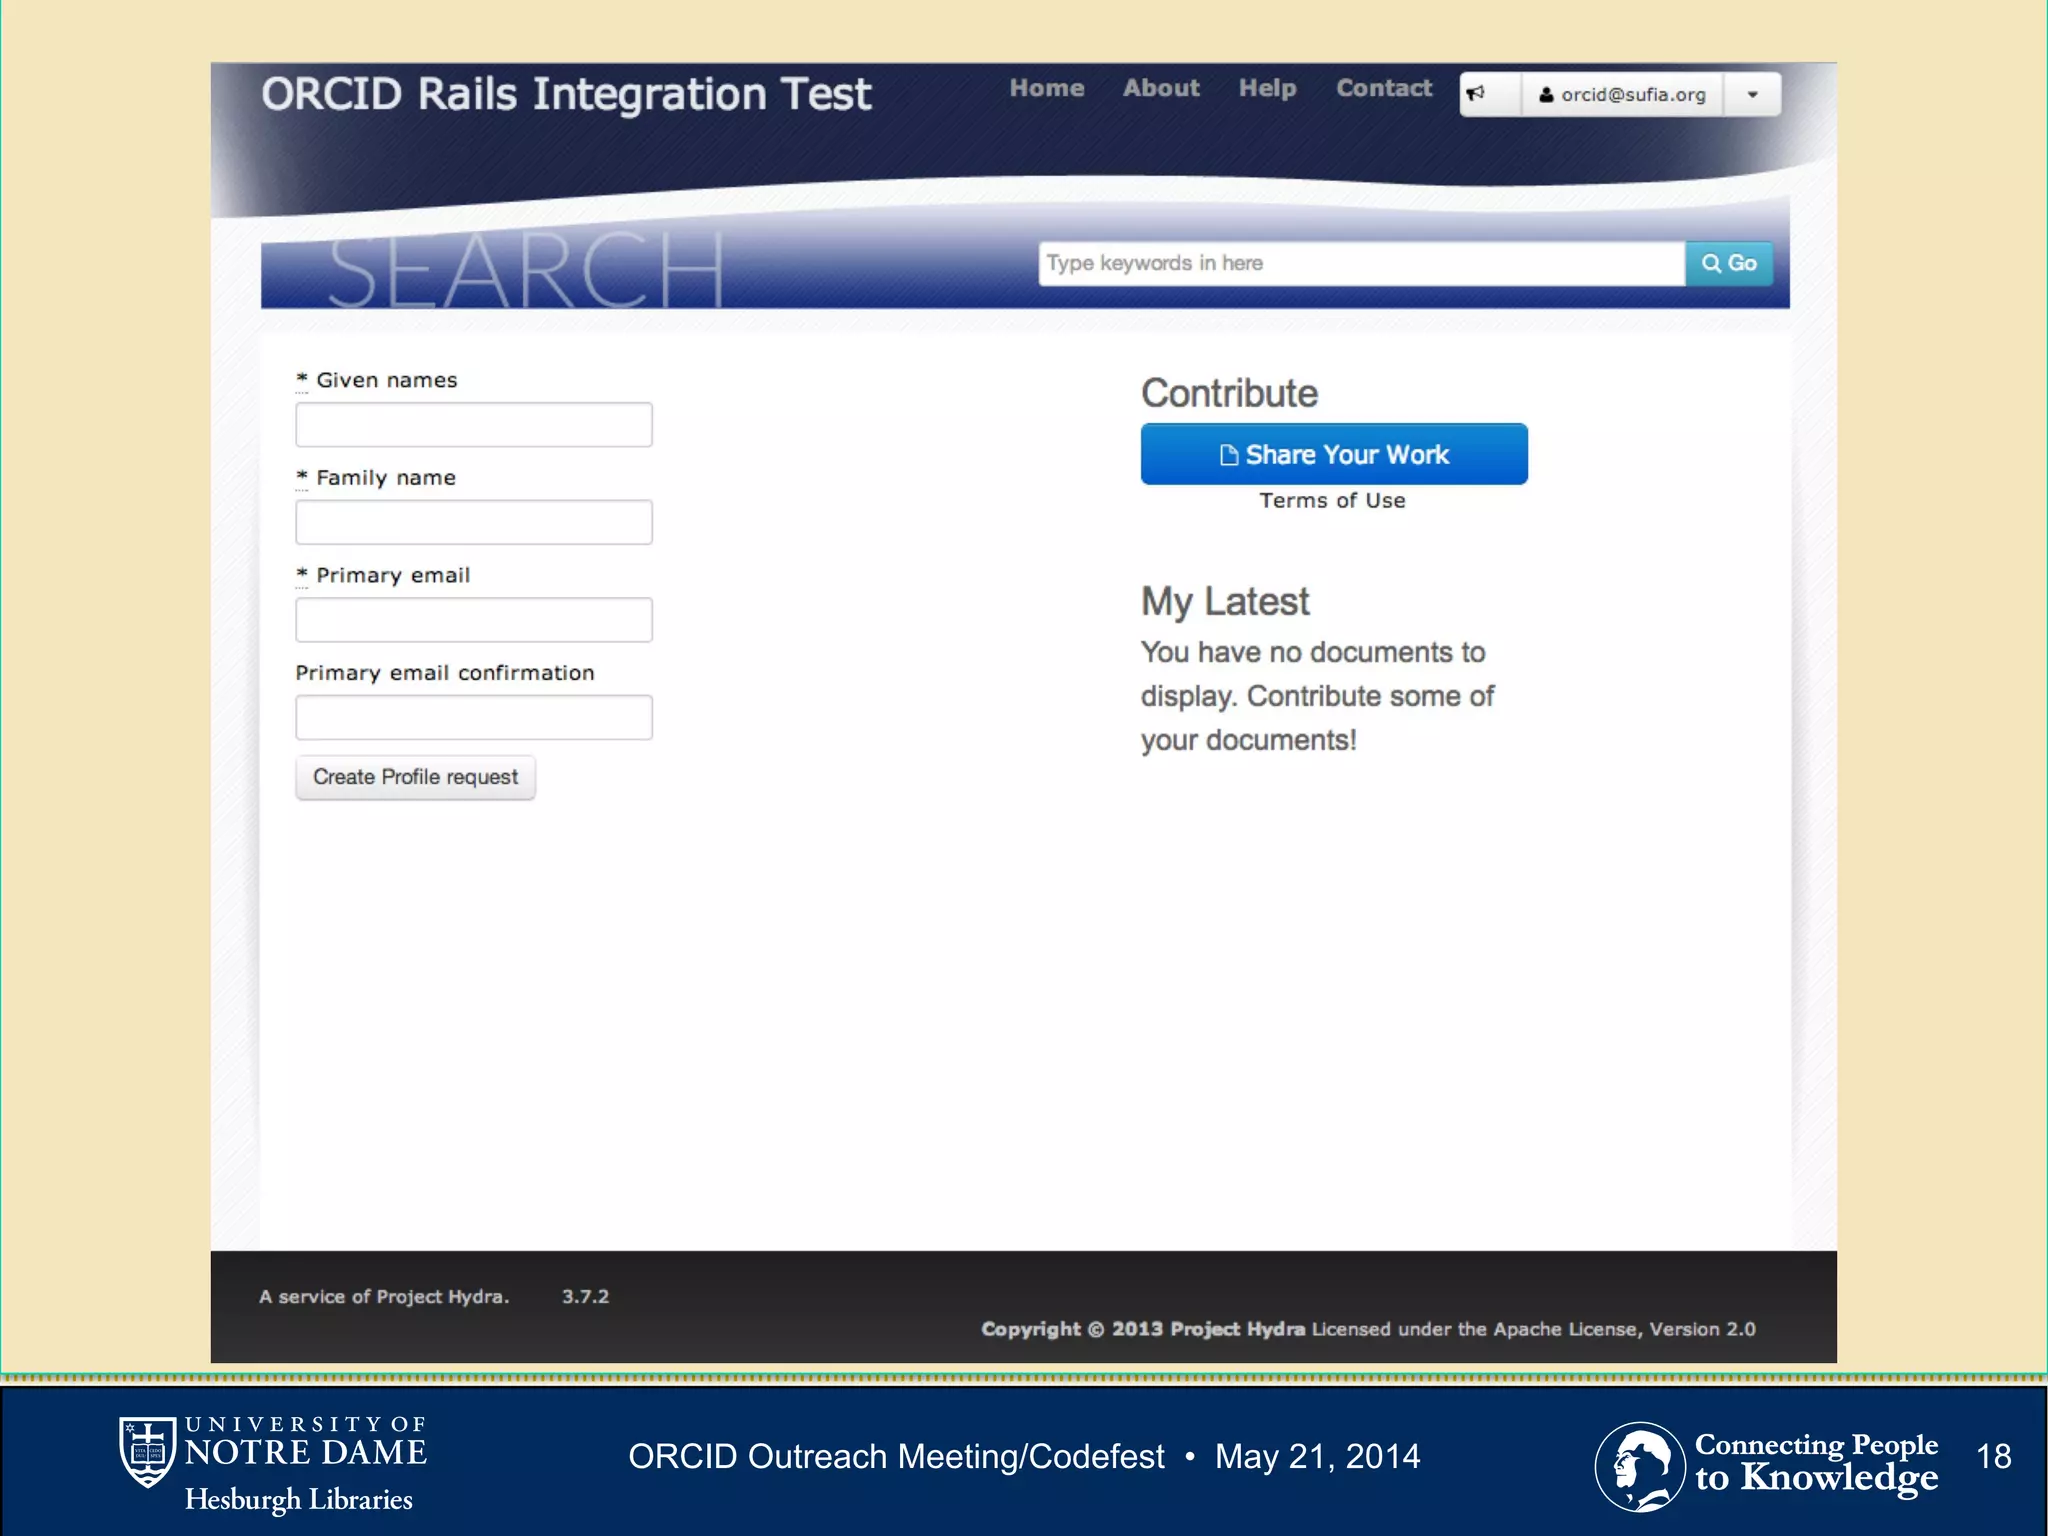Click the Create Profile request button

coord(415,777)
